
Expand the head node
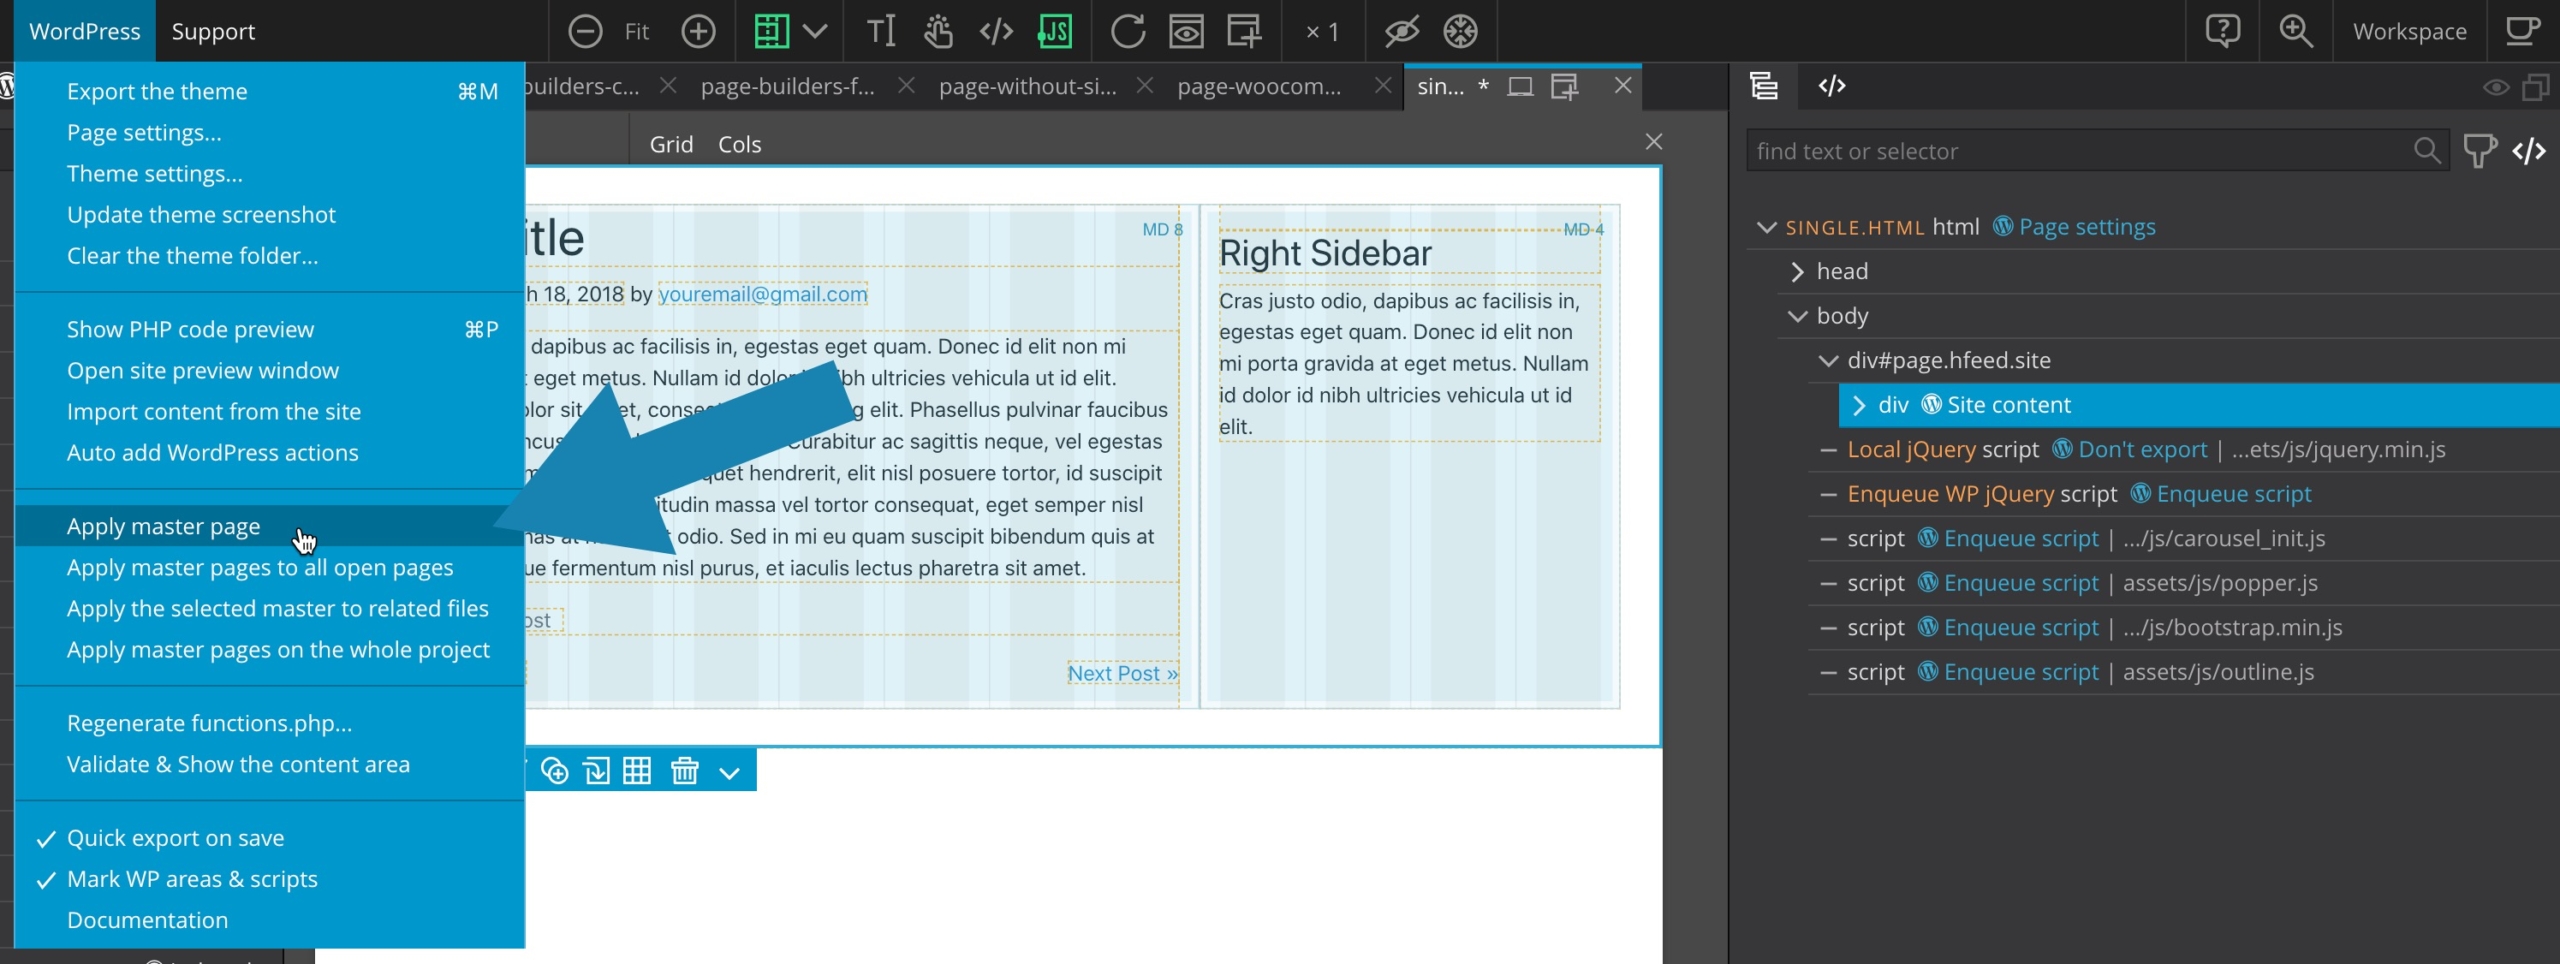point(1797,272)
